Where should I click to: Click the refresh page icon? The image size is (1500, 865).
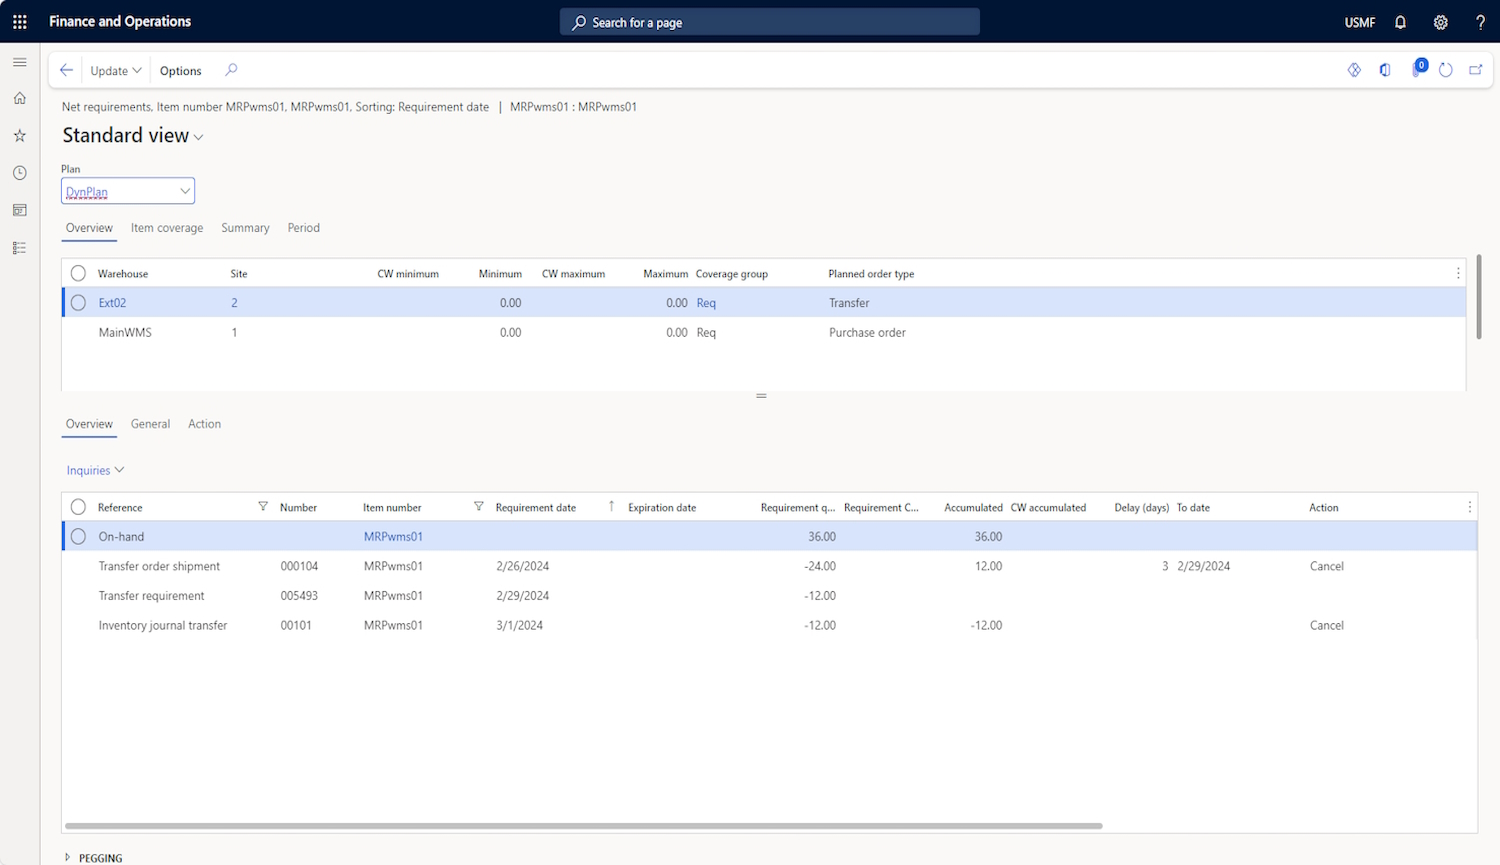coord(1445,70)
